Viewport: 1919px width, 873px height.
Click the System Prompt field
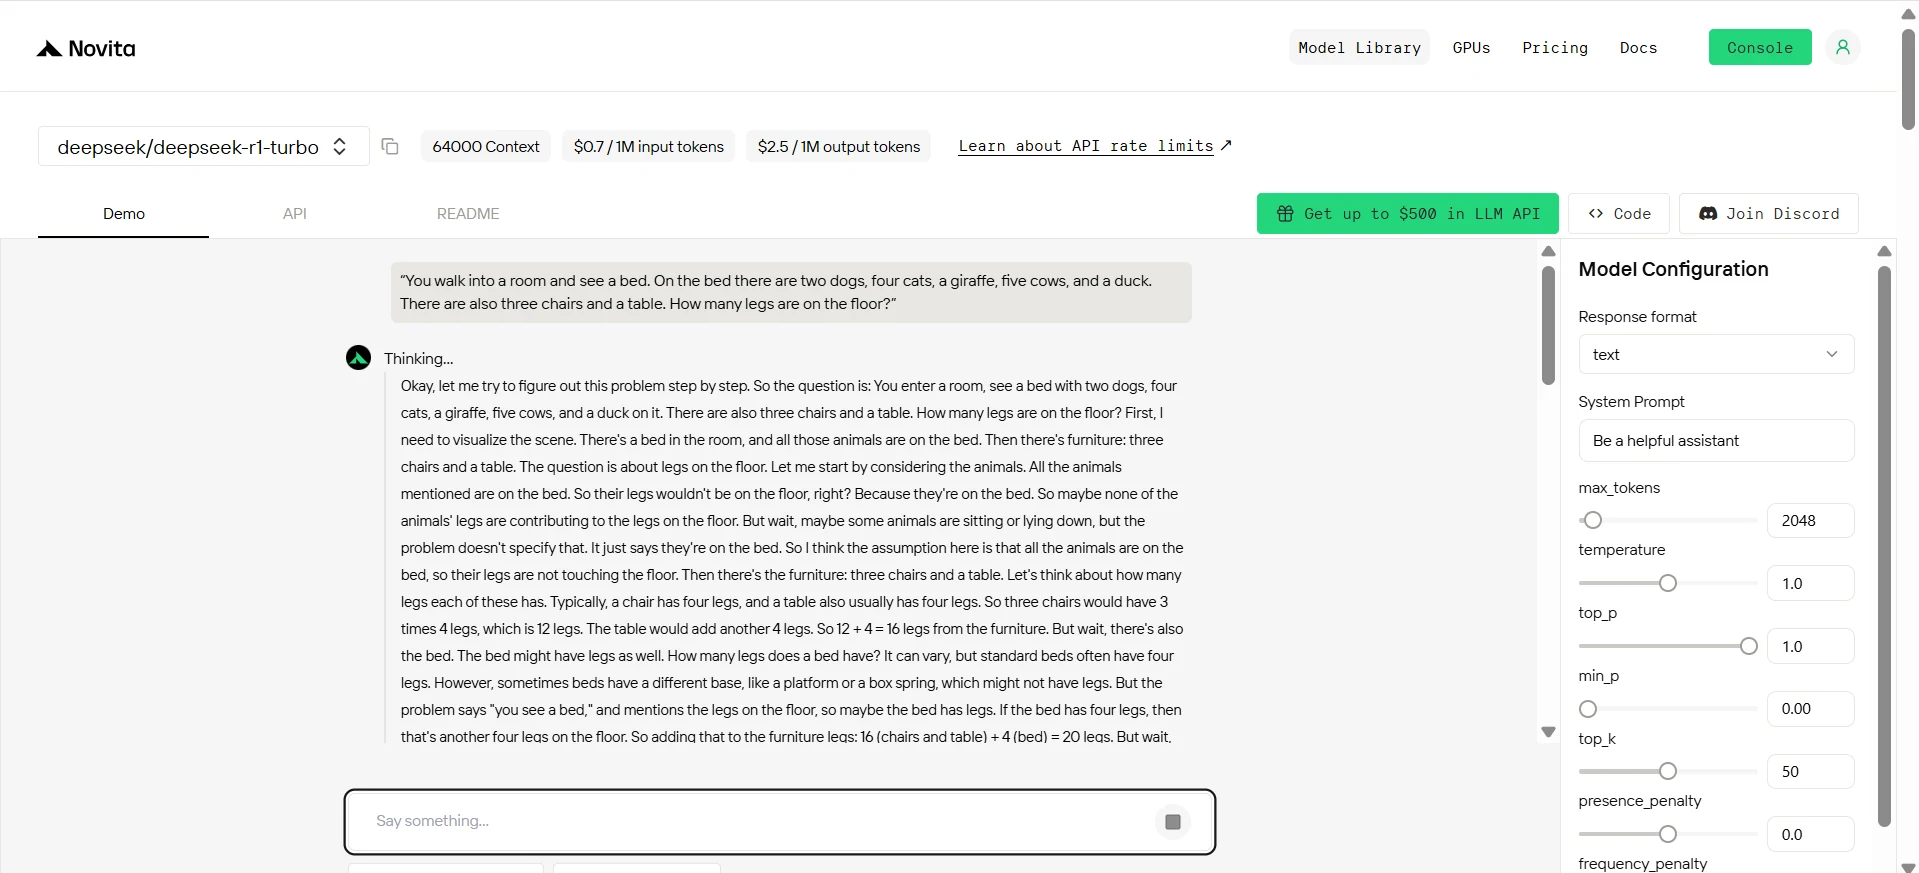pos(1716,441)
